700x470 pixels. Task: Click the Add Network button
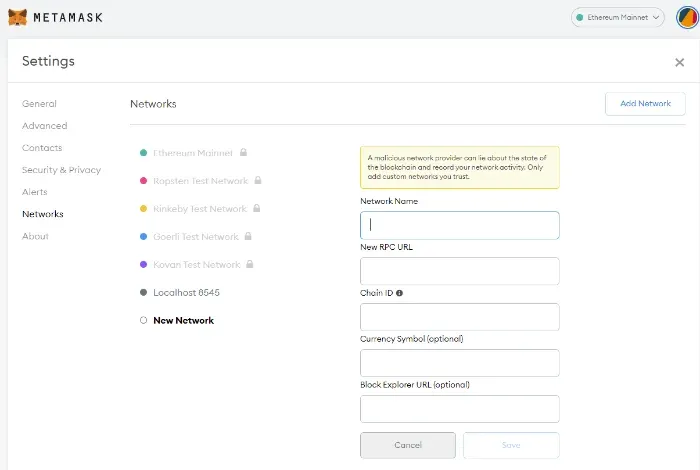645,104
